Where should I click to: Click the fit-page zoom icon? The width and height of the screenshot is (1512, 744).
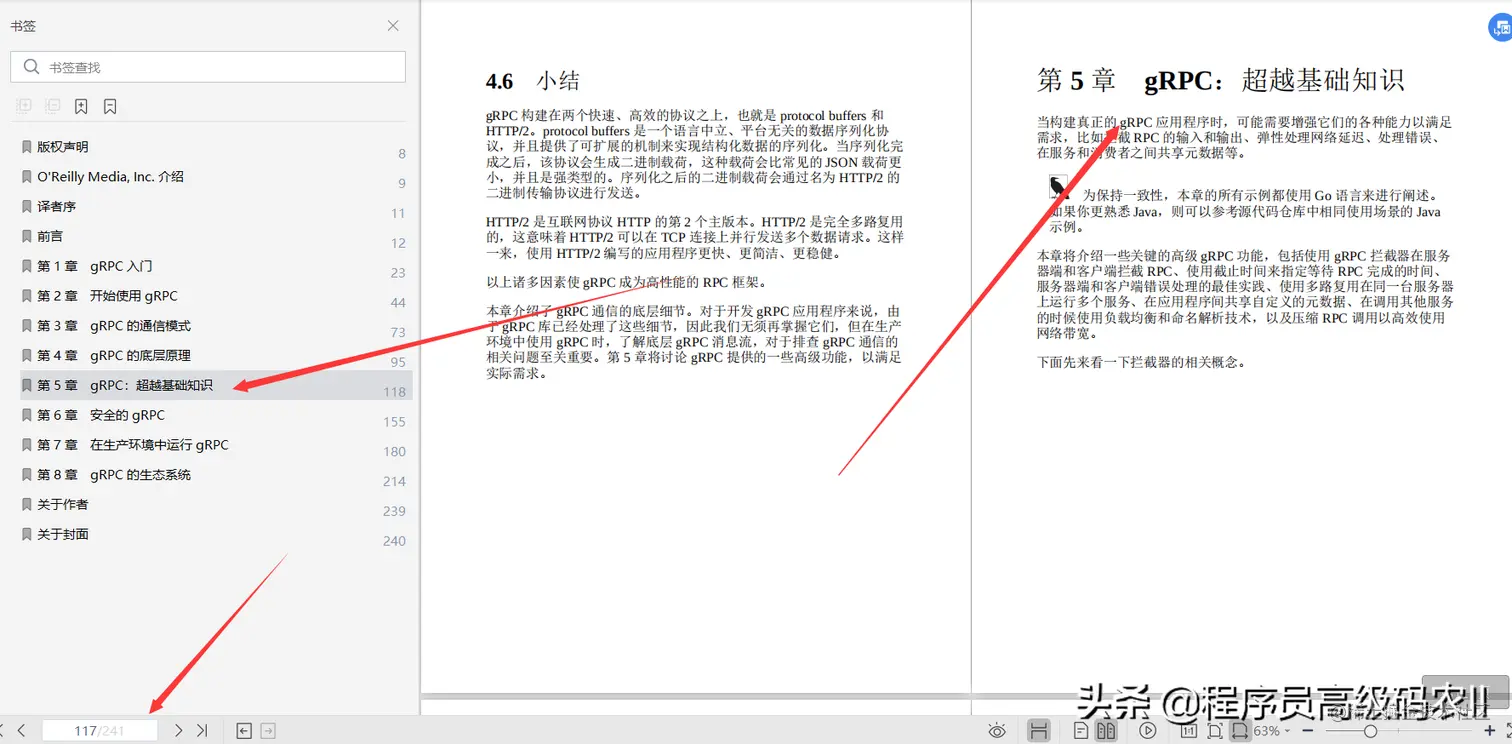pos(1216,731)
